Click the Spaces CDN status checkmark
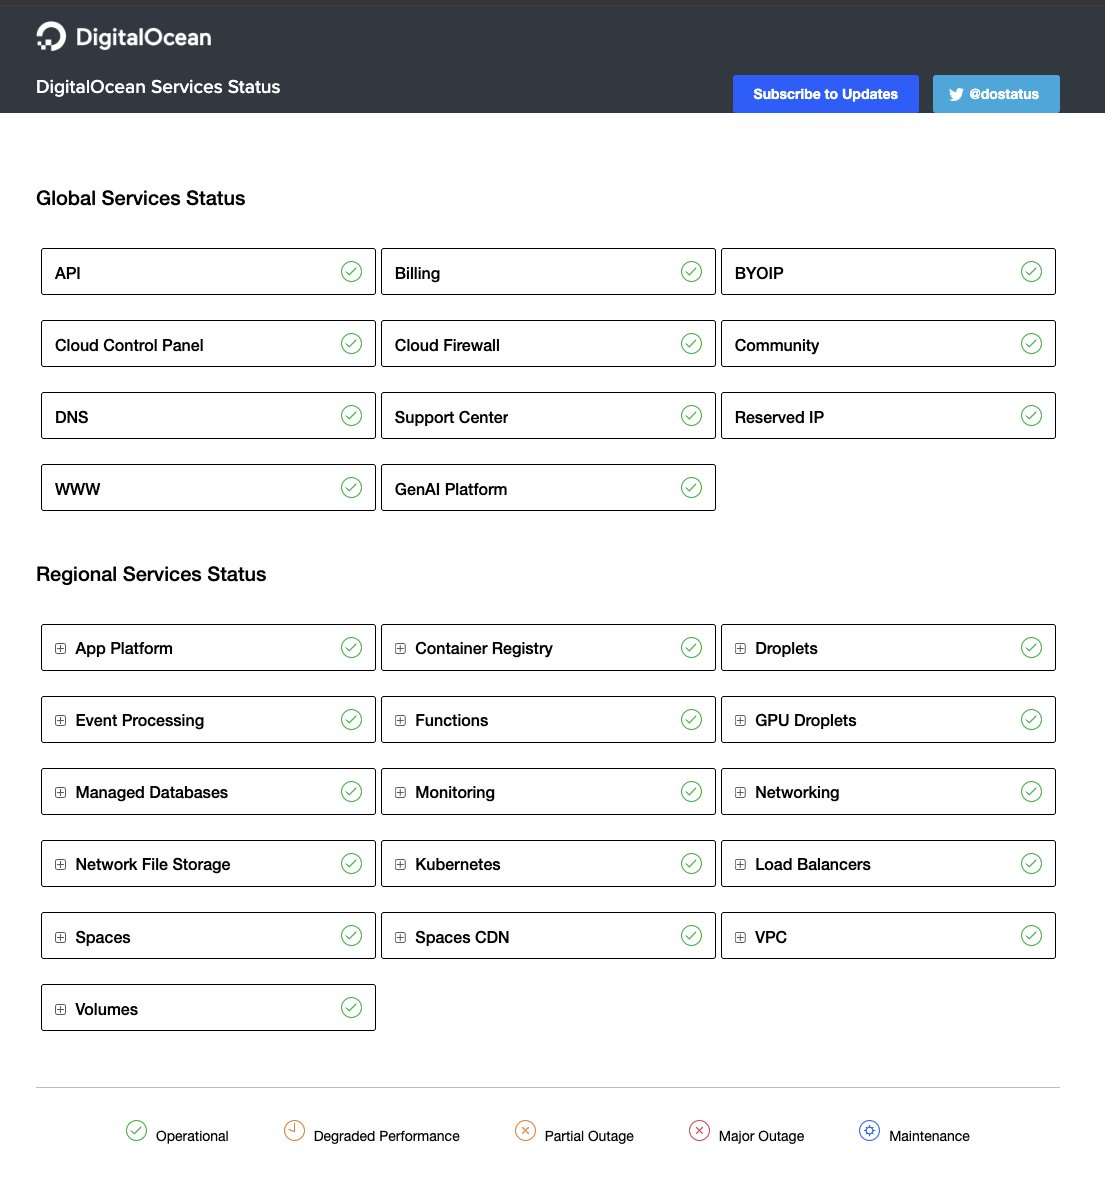This screenshot has width=1105, height=1183. coord(692,936)
